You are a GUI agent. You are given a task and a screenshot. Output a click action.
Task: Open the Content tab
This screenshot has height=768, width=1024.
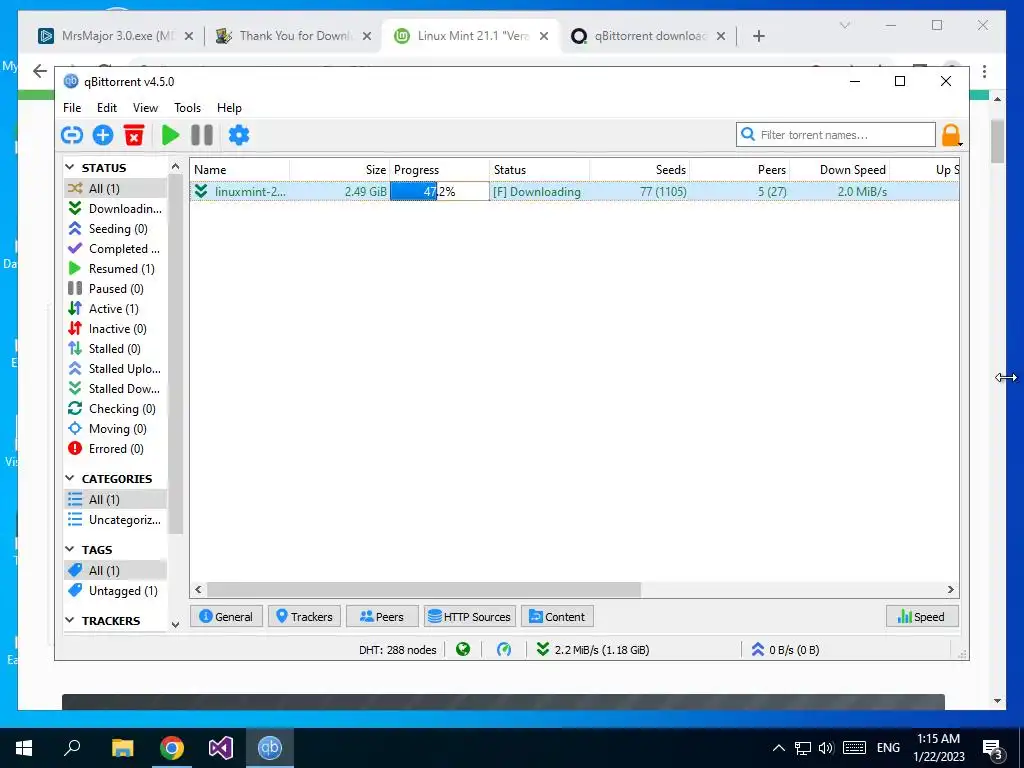[557, 616]
